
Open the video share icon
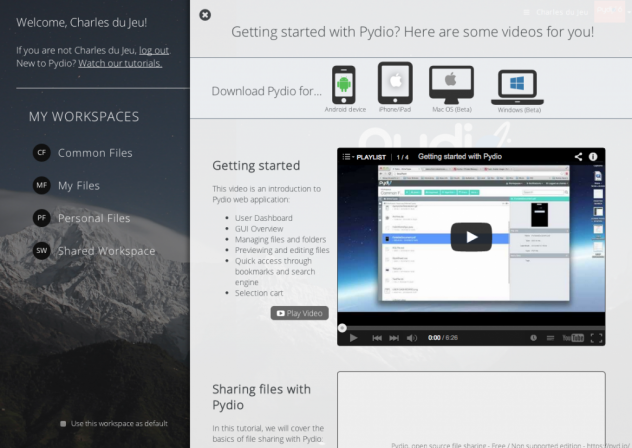pos(578,157)
